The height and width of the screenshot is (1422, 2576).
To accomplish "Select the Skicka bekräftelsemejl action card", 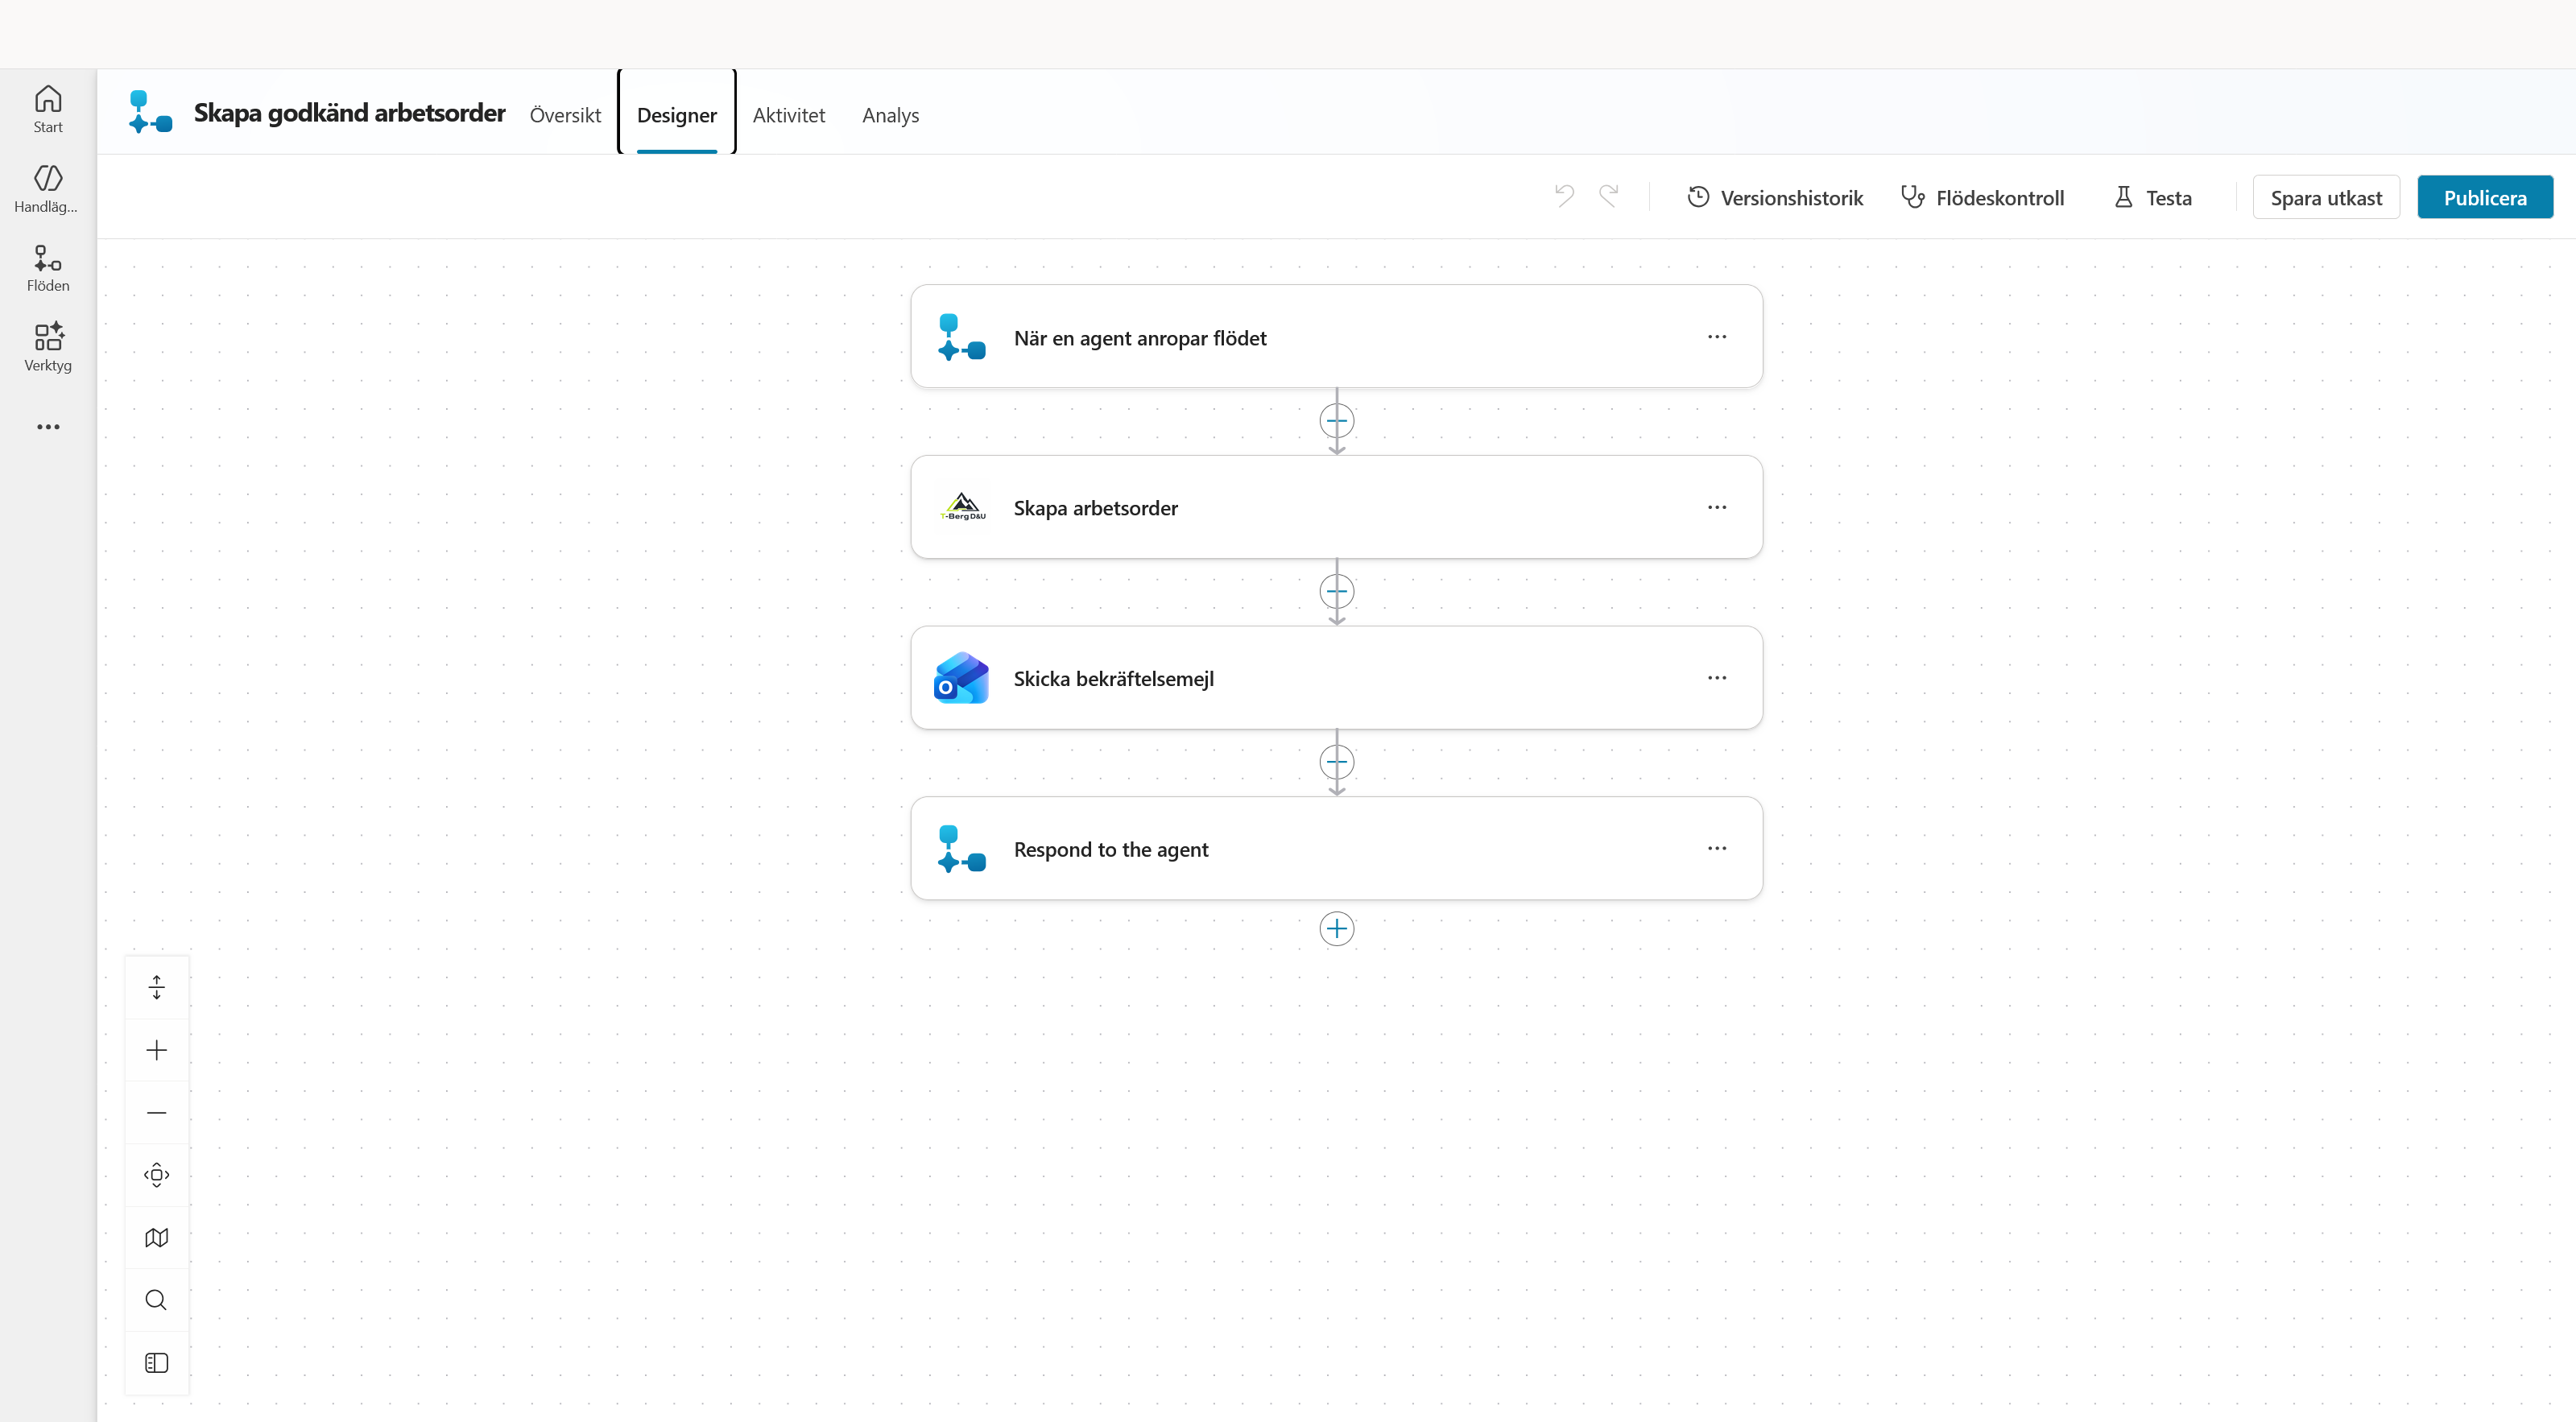I will [1336, 678].
